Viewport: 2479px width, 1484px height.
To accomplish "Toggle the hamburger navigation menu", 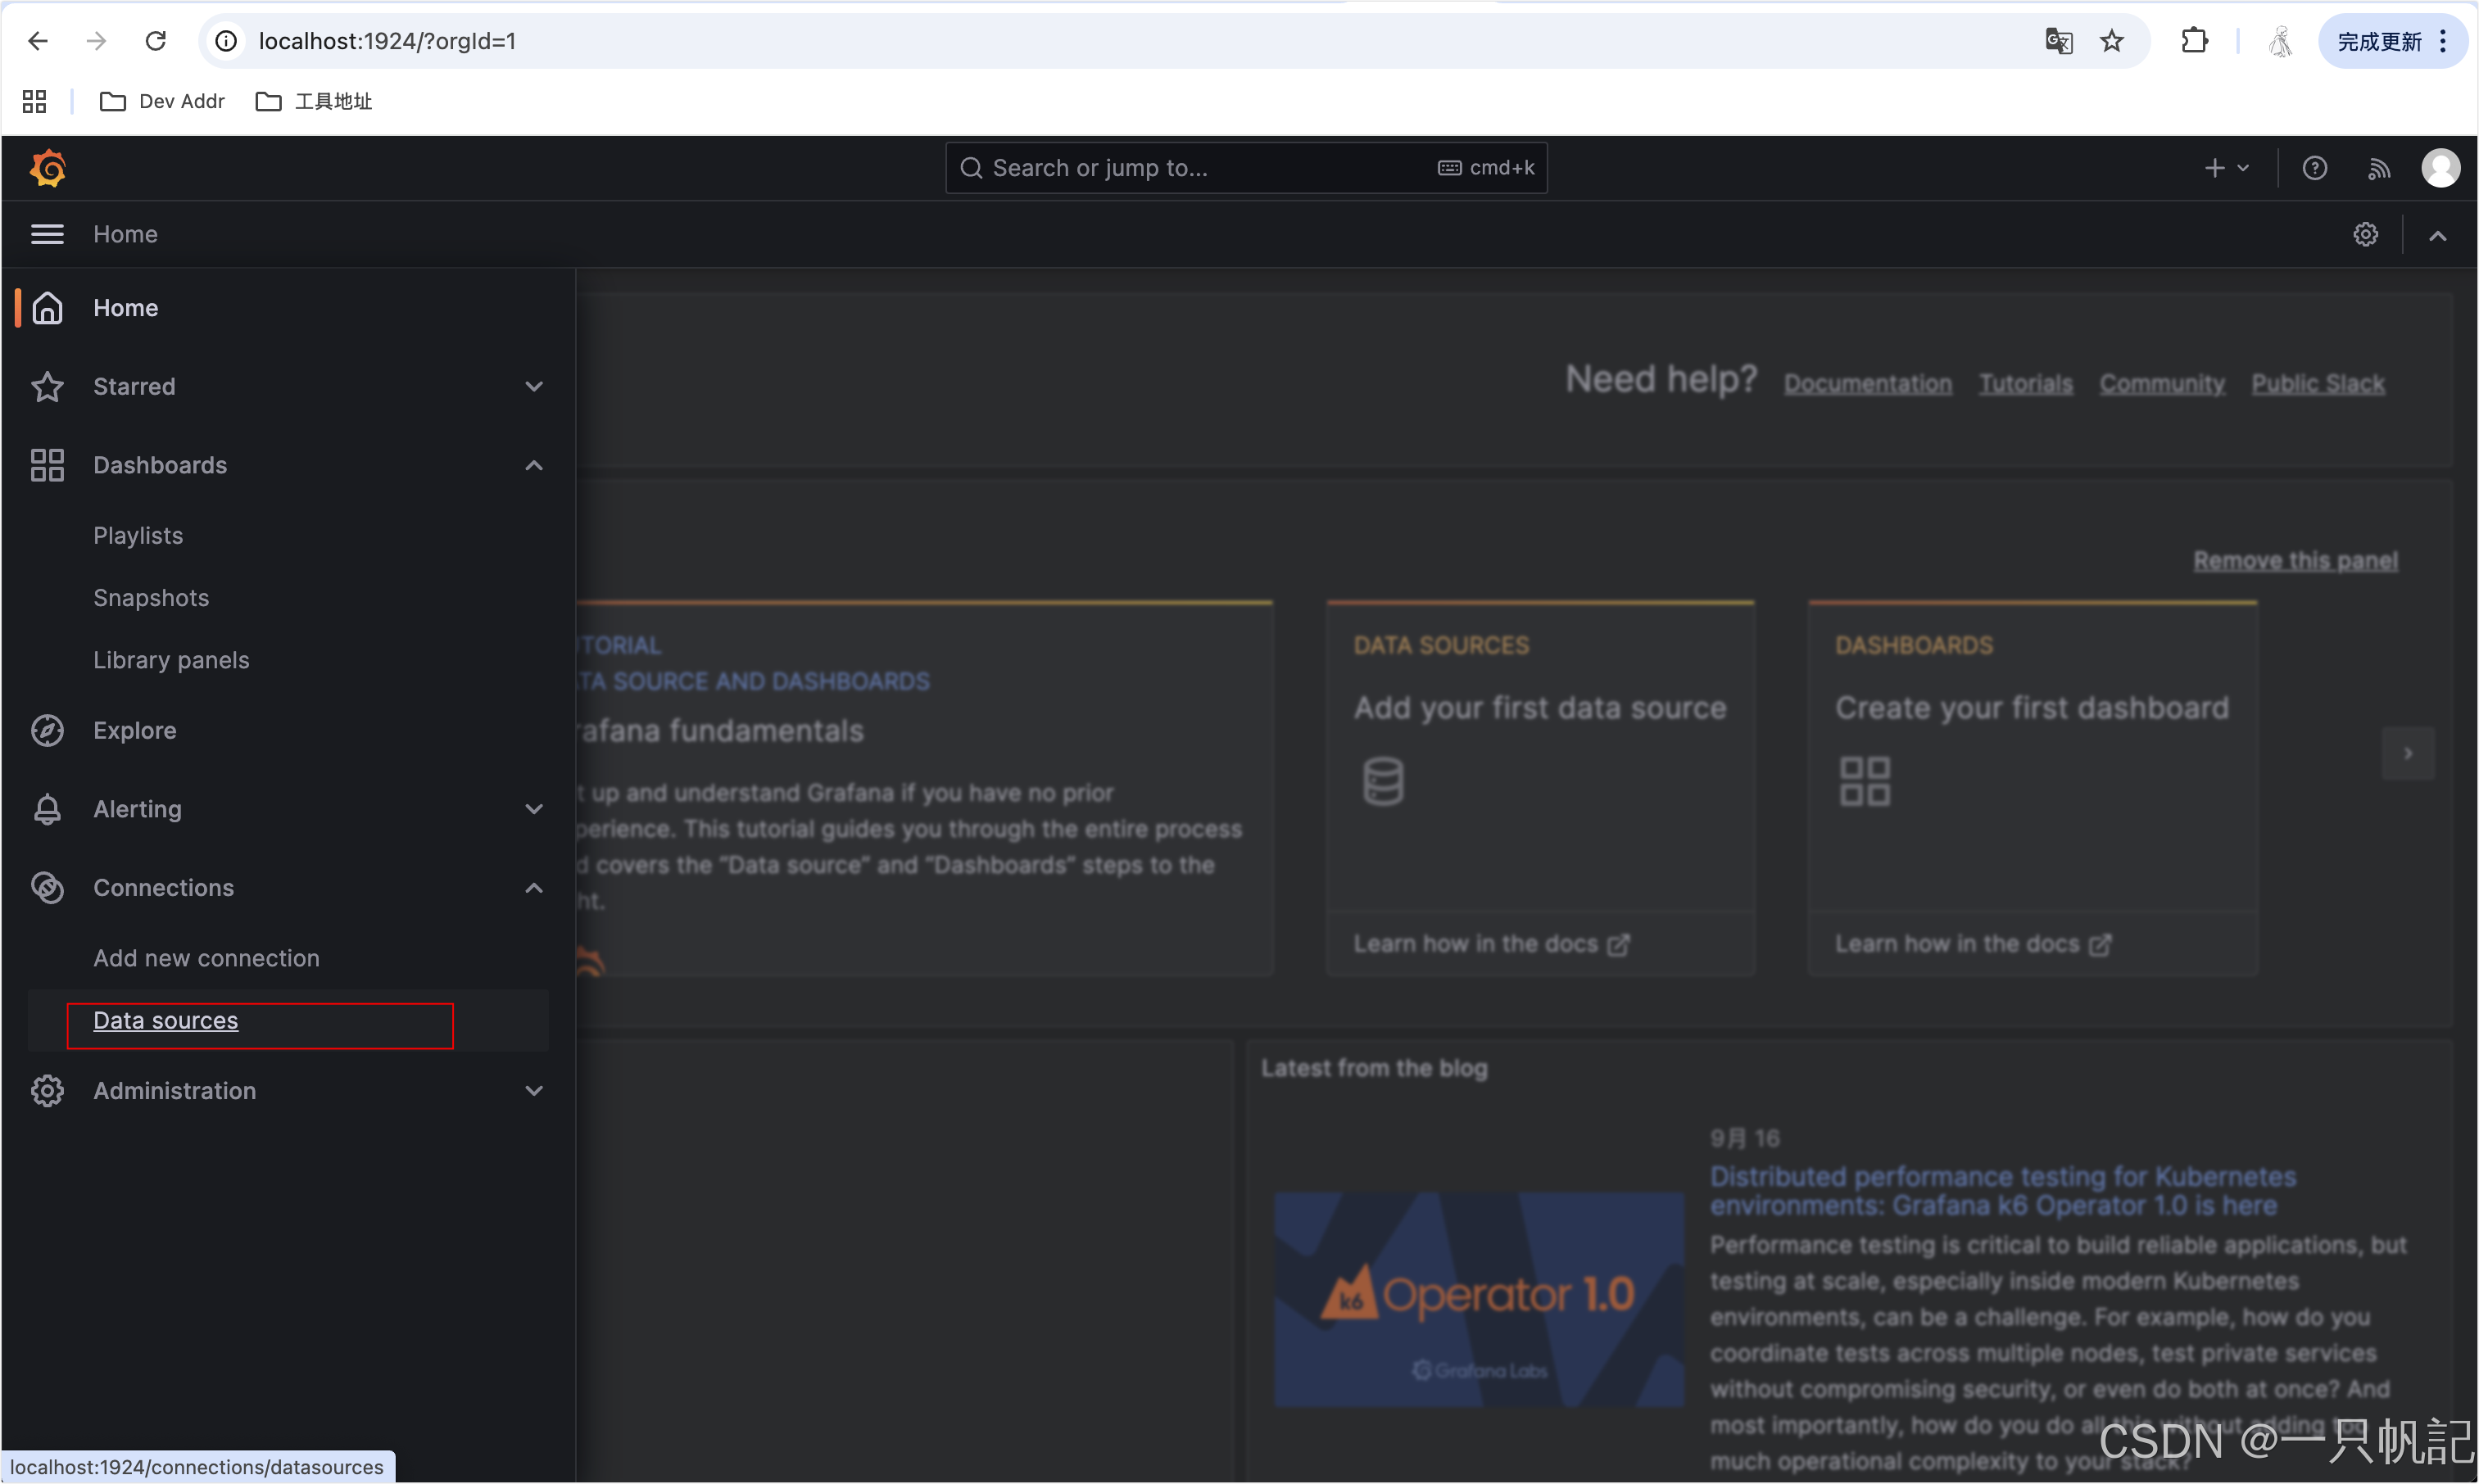I will click(x=47, y=234).
